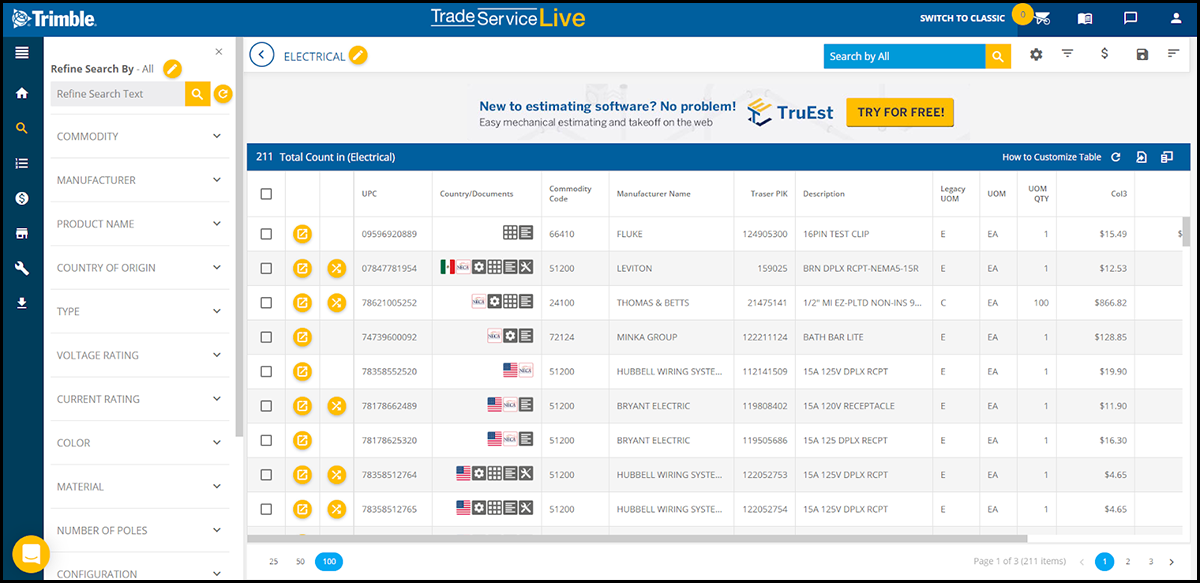The height and width of the screenshot is (583, 1200).
Task: Show 25 items per page
Action: coord(273,562)
